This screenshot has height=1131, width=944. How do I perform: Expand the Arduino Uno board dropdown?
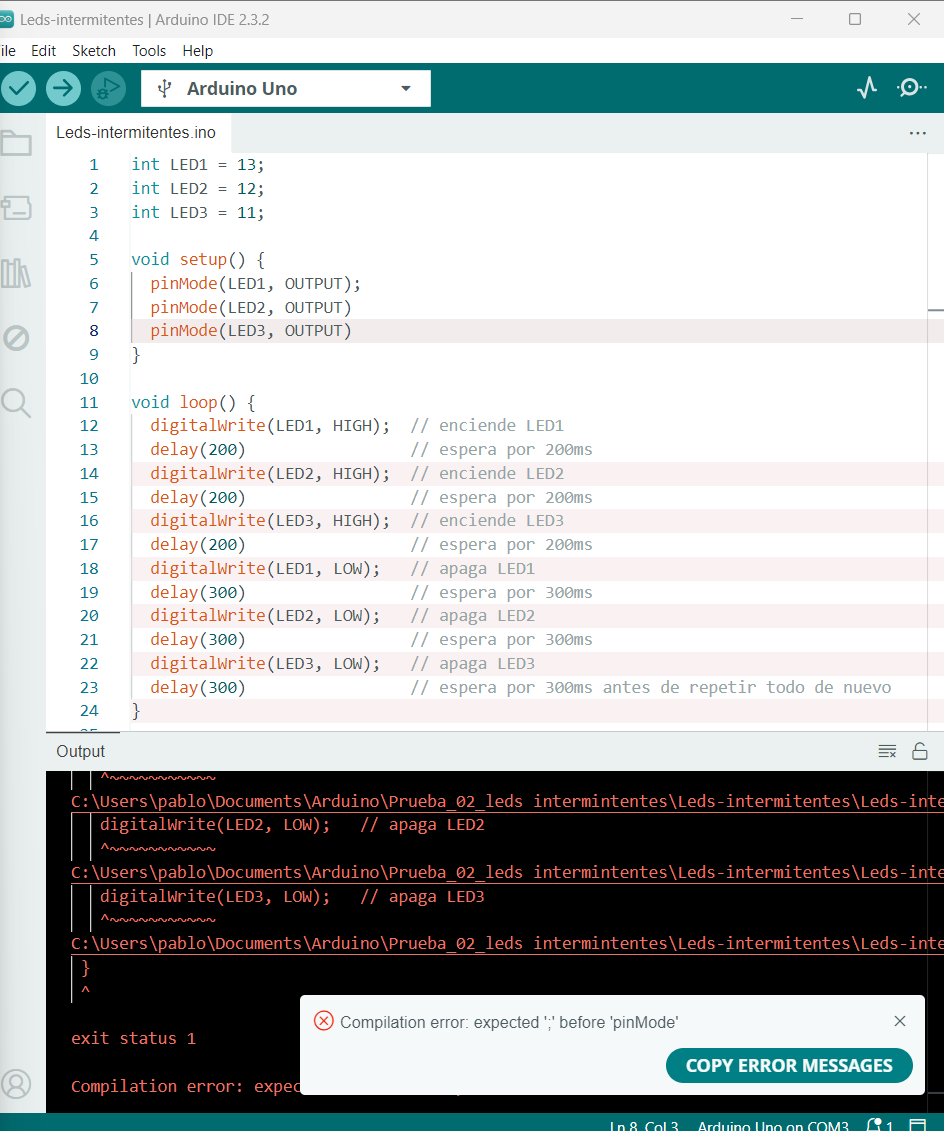click(x=406, y=89)
